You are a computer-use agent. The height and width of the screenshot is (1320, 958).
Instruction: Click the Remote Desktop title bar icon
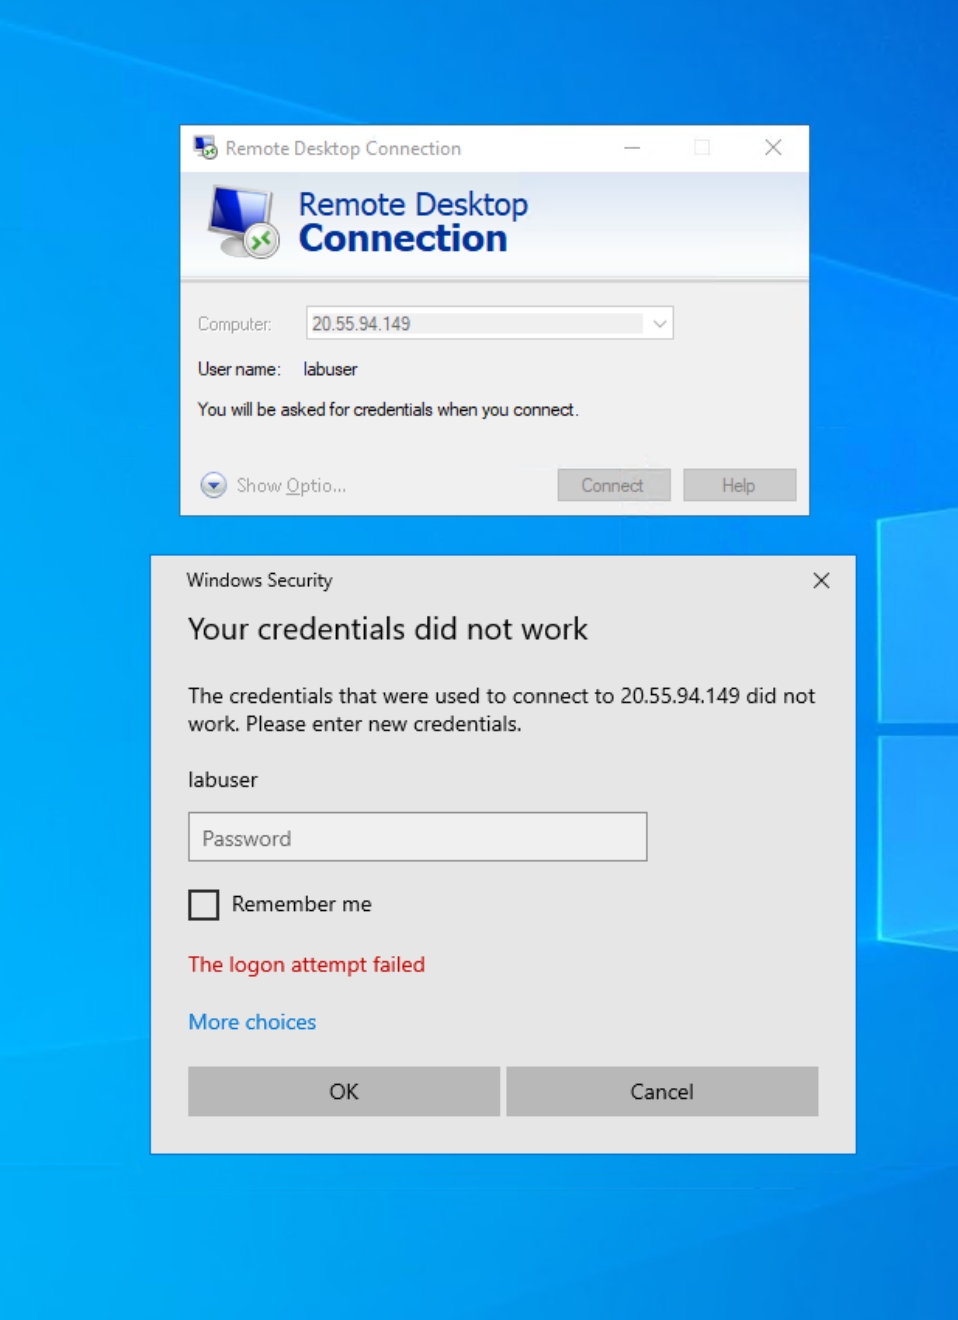pos(205,148)
